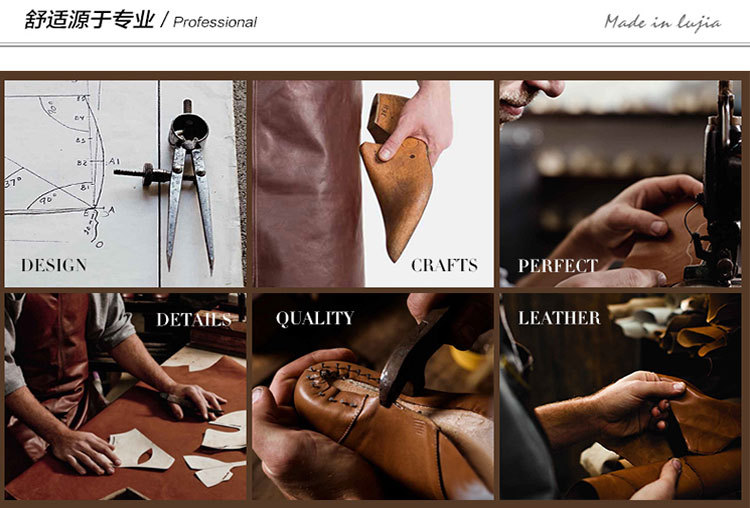
Task: Click the DESIGN label text
Action: [x=54, y=265]
